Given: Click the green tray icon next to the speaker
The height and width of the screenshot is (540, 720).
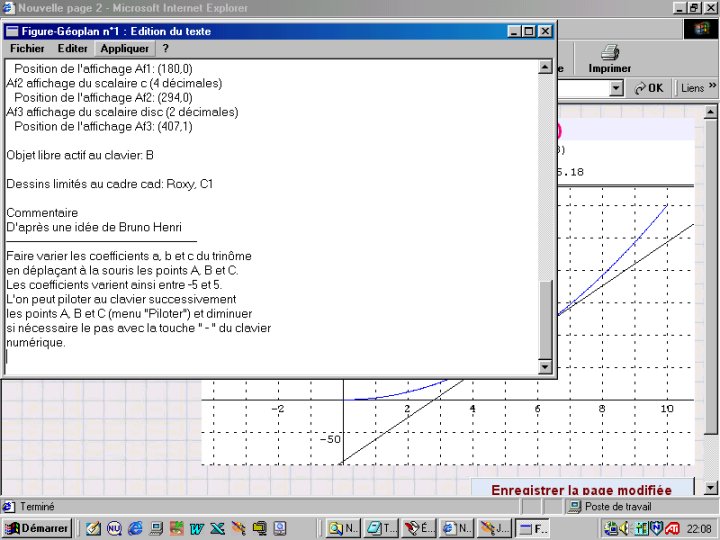Looking at the screenshot, I should (641, 529).
